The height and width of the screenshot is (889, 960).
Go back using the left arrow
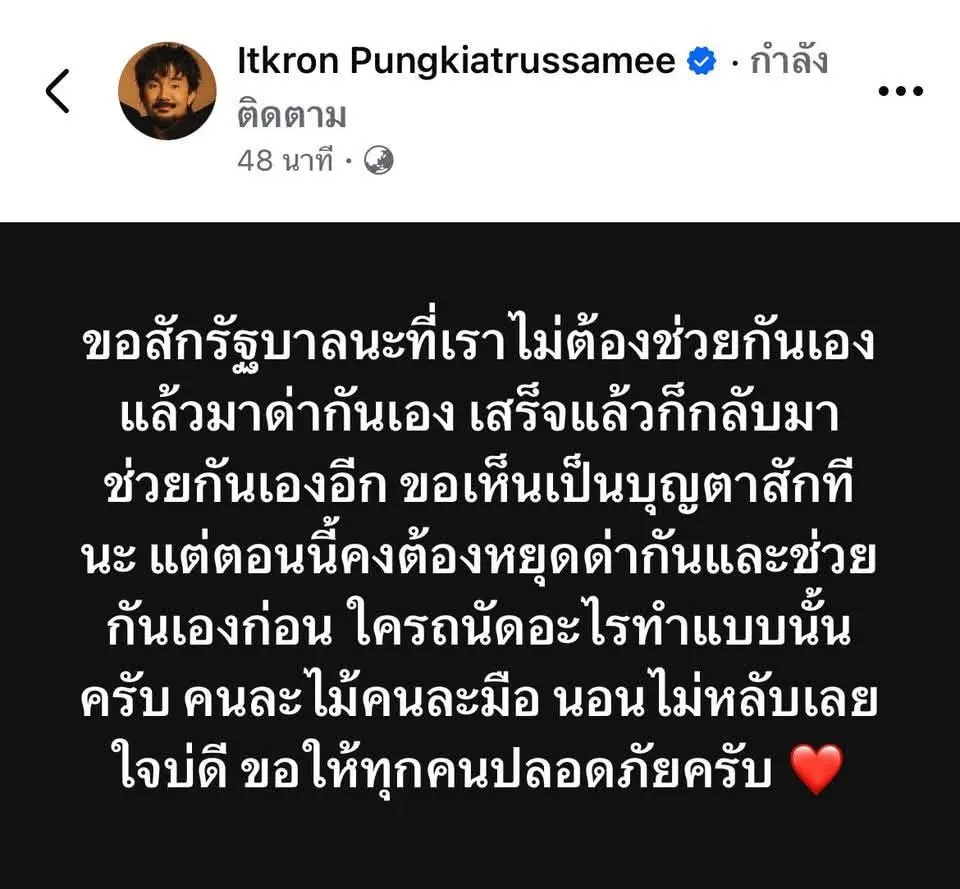58,91
